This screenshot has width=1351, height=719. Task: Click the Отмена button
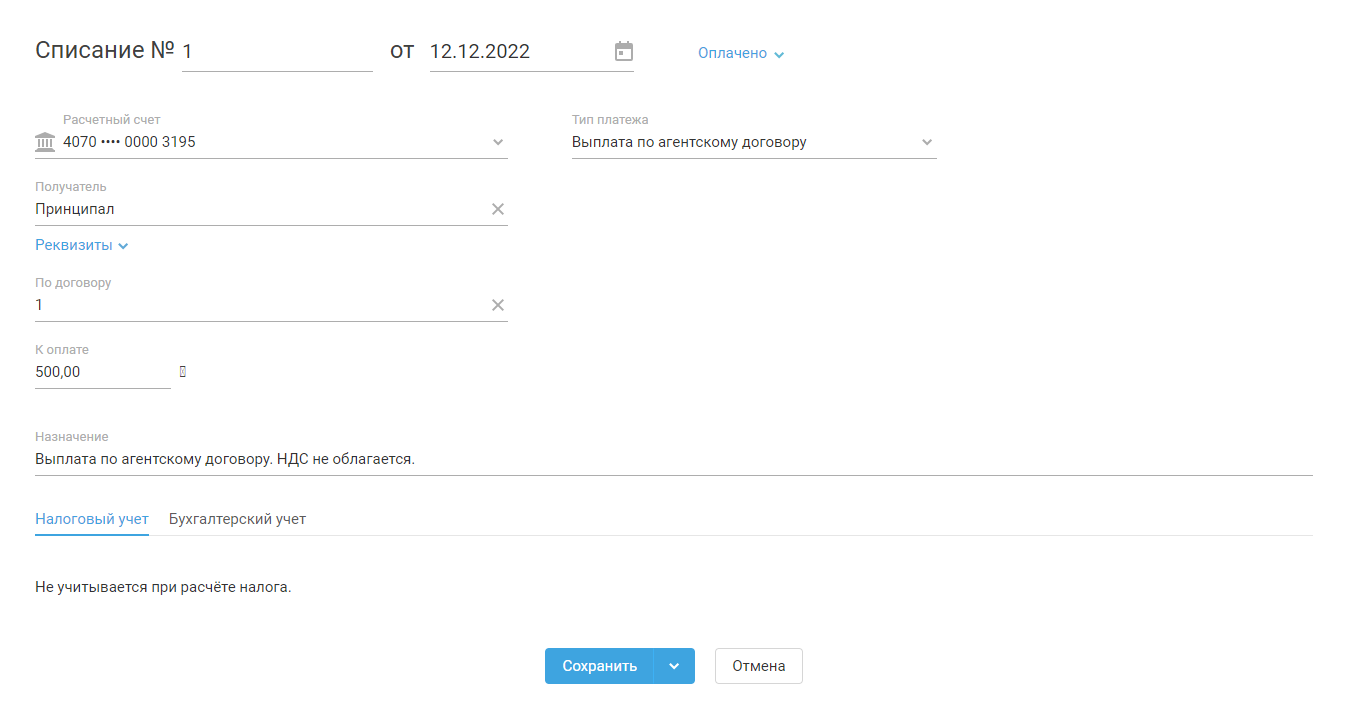(x=759, y=666)
